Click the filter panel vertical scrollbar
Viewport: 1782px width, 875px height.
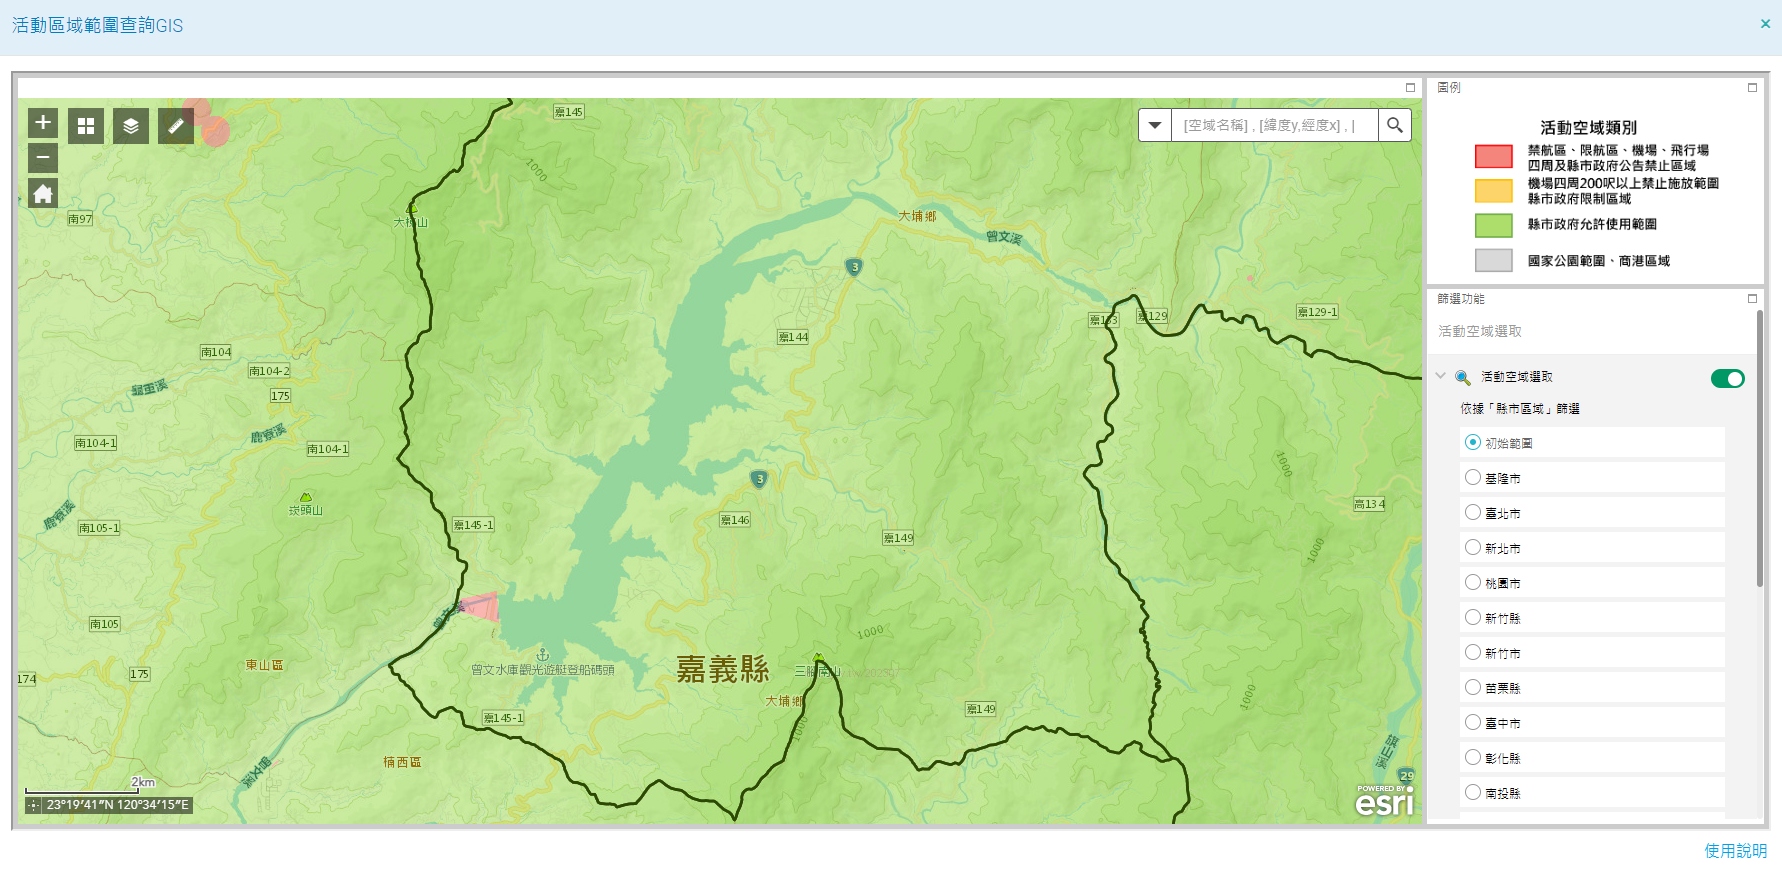pos(1760,450)
